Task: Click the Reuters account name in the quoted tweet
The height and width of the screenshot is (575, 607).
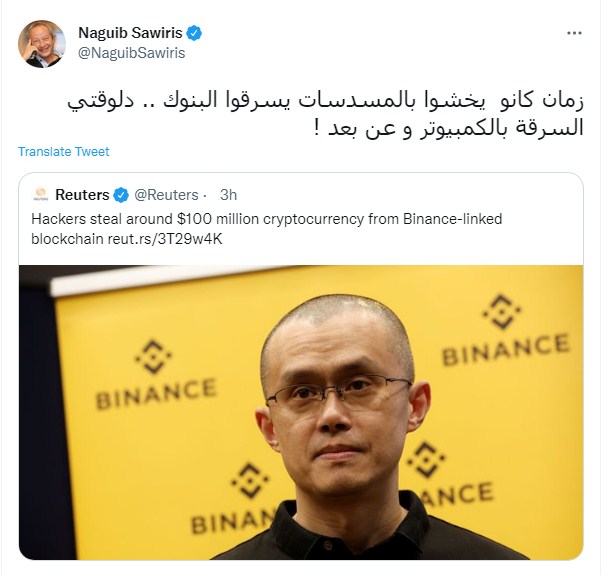Action: (x=82, y=195)
